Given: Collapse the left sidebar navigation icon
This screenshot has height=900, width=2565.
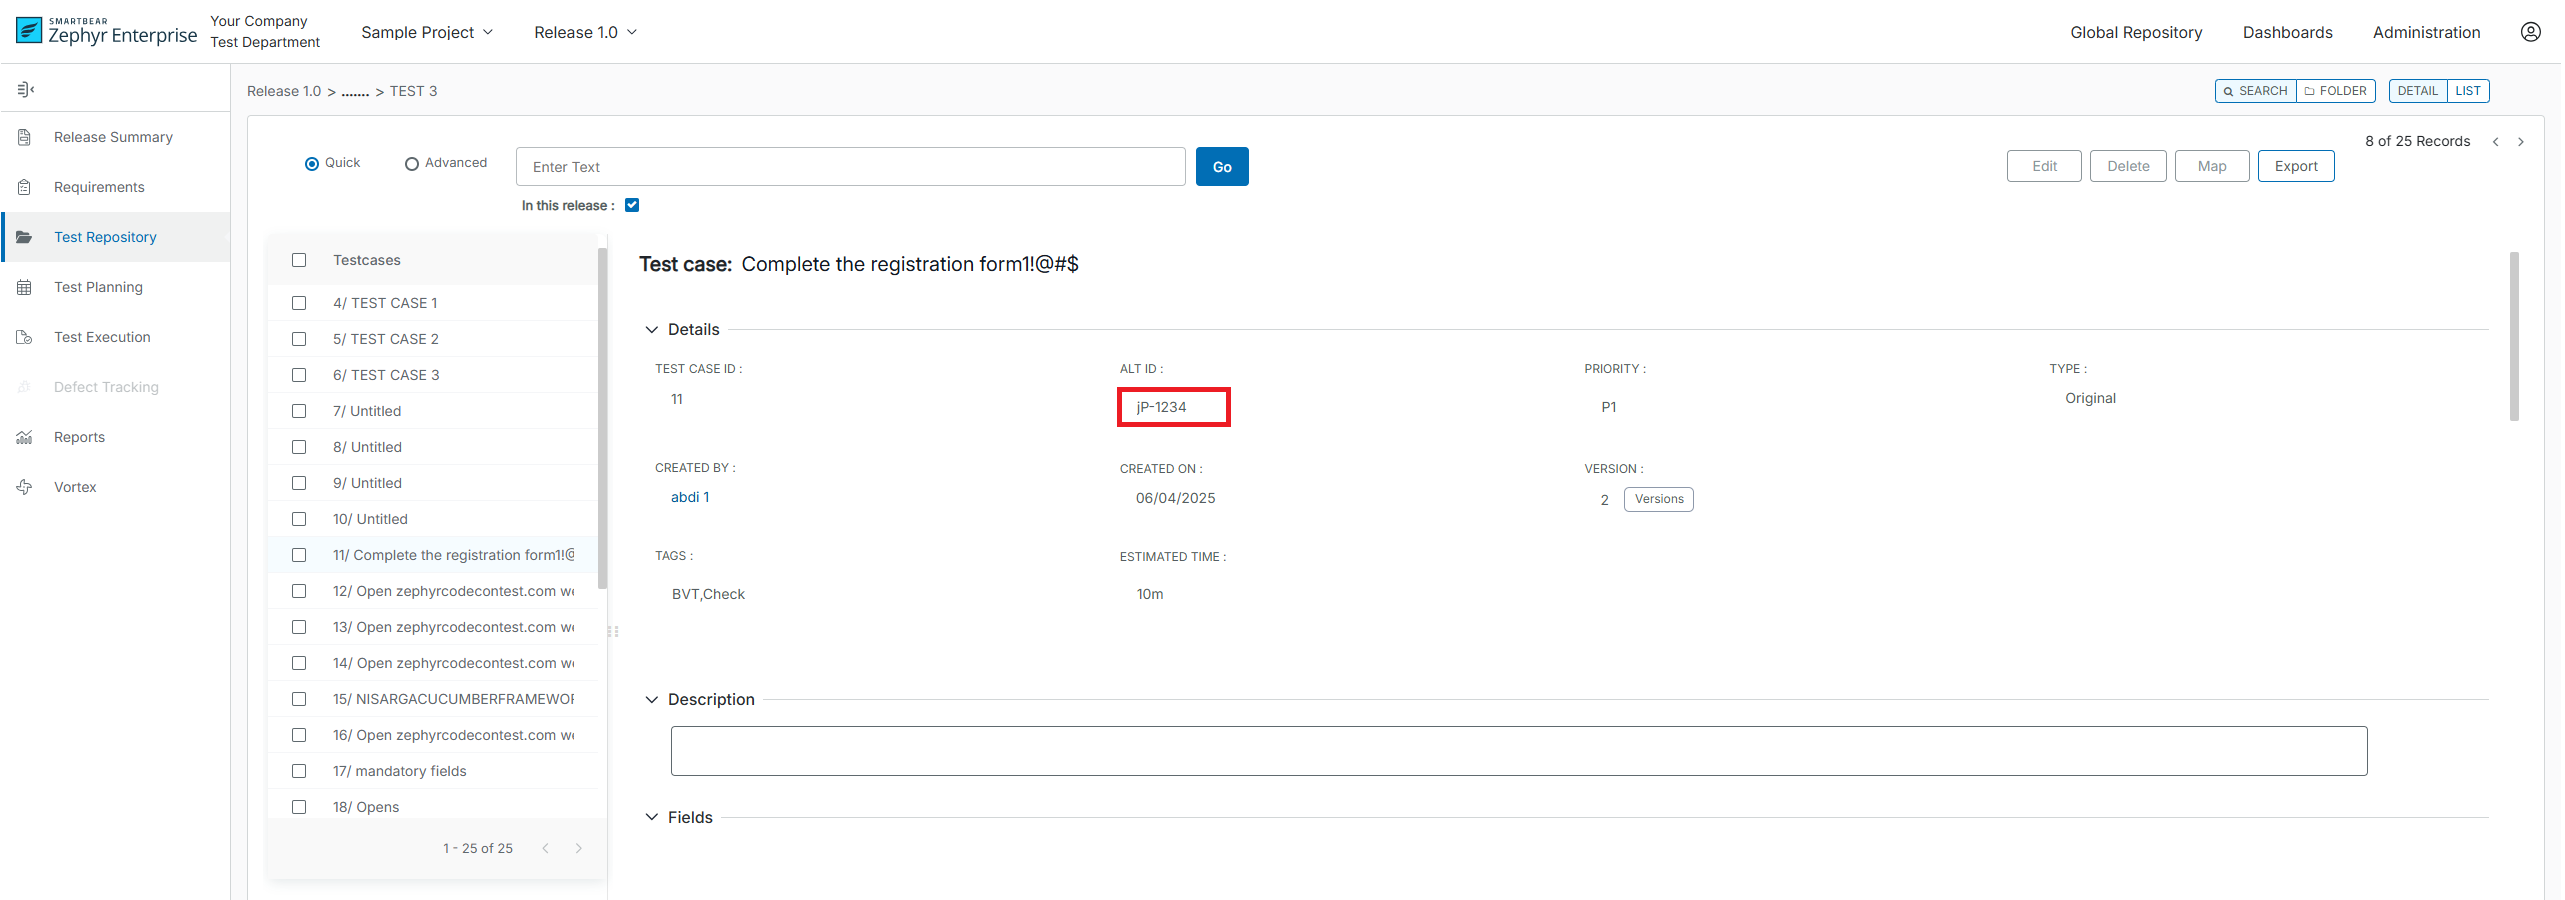Looking at the screenshot, I should click(x=26, y=90).
